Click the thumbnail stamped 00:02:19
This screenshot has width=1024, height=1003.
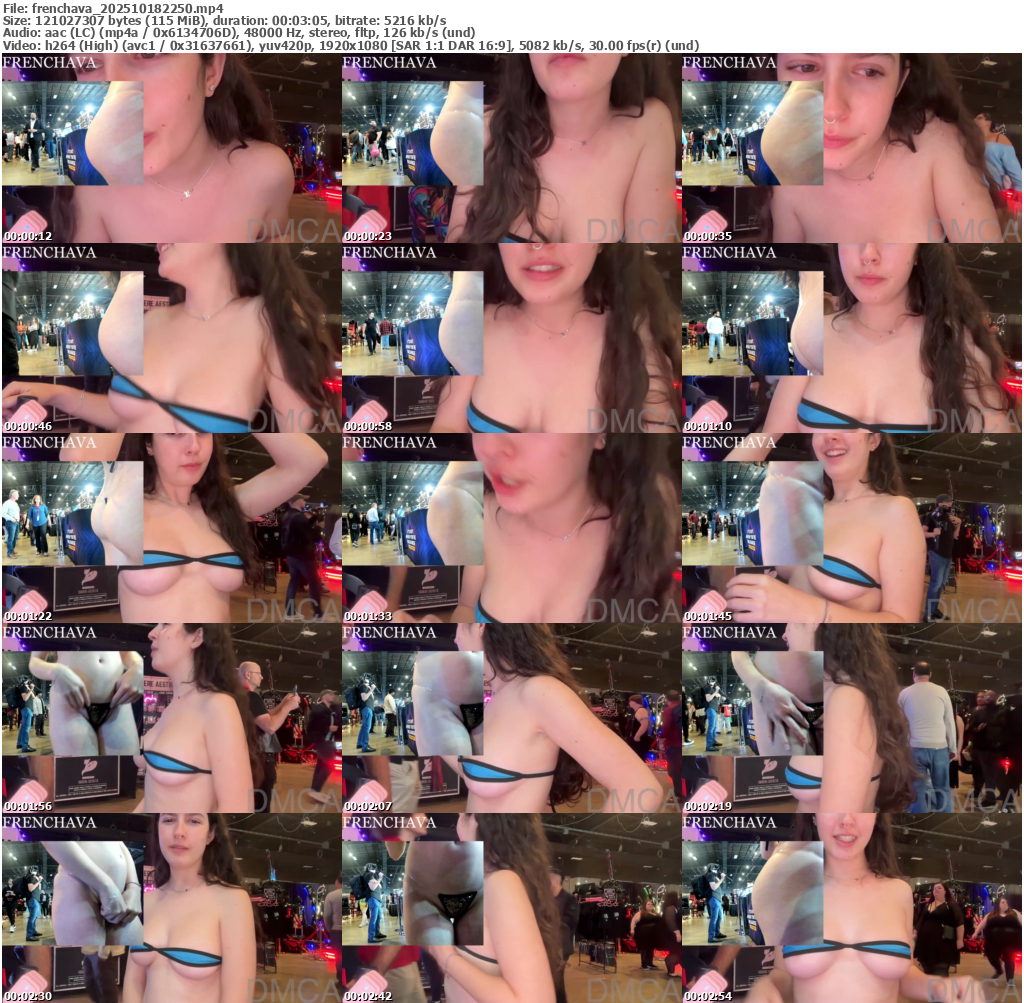(x=852, y=718)
